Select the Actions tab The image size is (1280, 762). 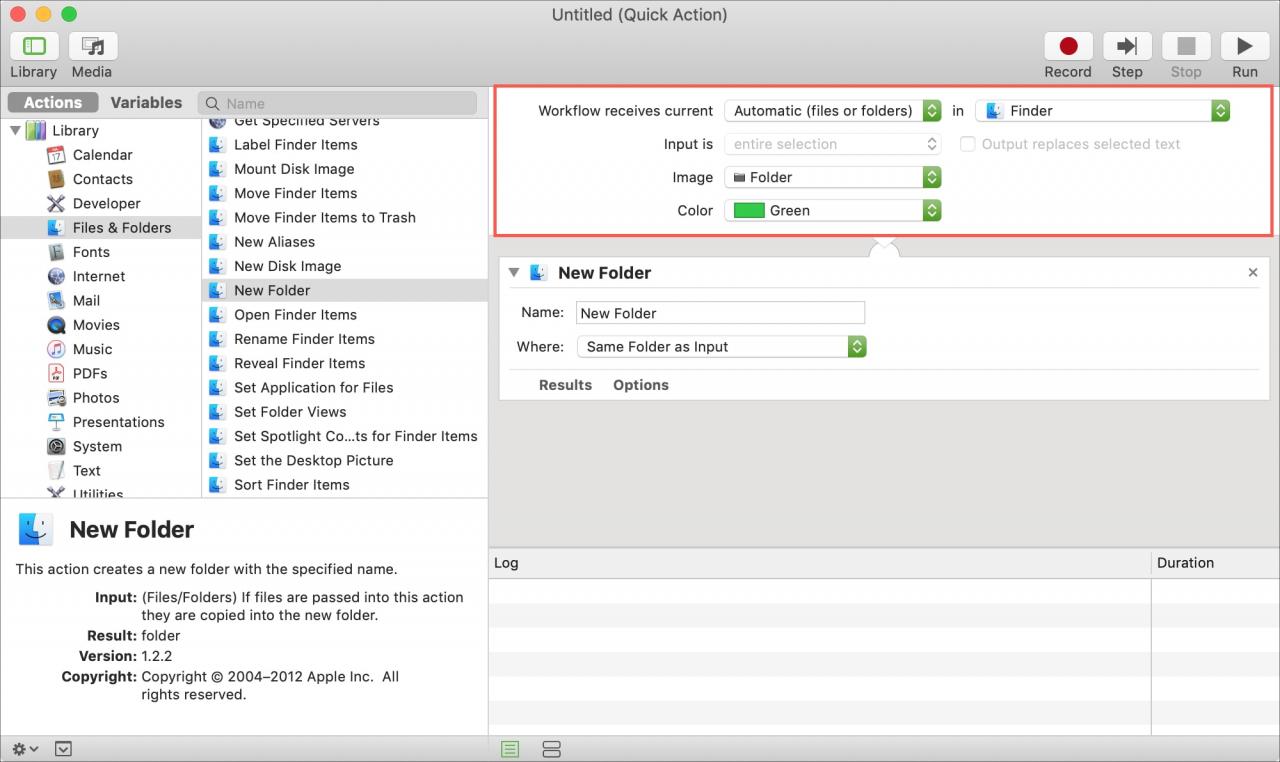(x=53, y=102)
